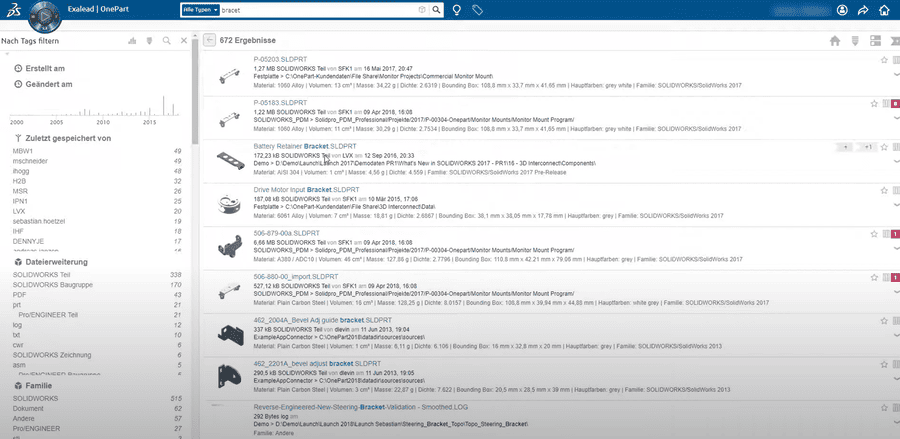
Task: Open the lightbulb icon in top bar
Action: (457, 10)
